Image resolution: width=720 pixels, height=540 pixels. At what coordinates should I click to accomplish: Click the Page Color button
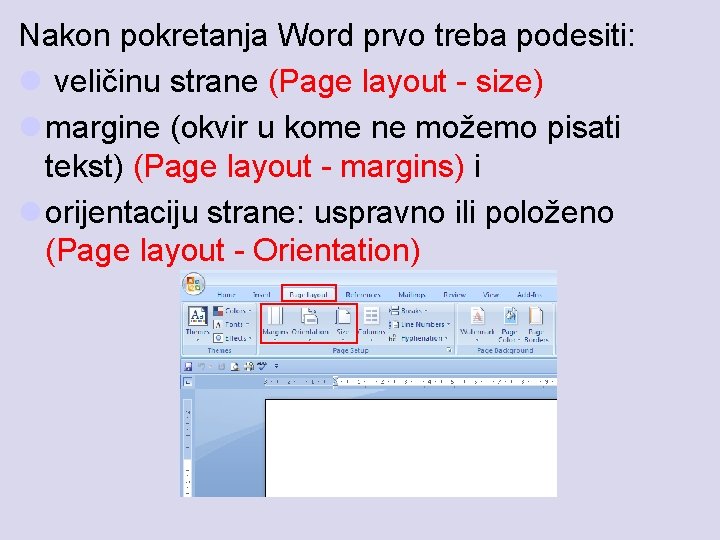click(x=509, y=324)
